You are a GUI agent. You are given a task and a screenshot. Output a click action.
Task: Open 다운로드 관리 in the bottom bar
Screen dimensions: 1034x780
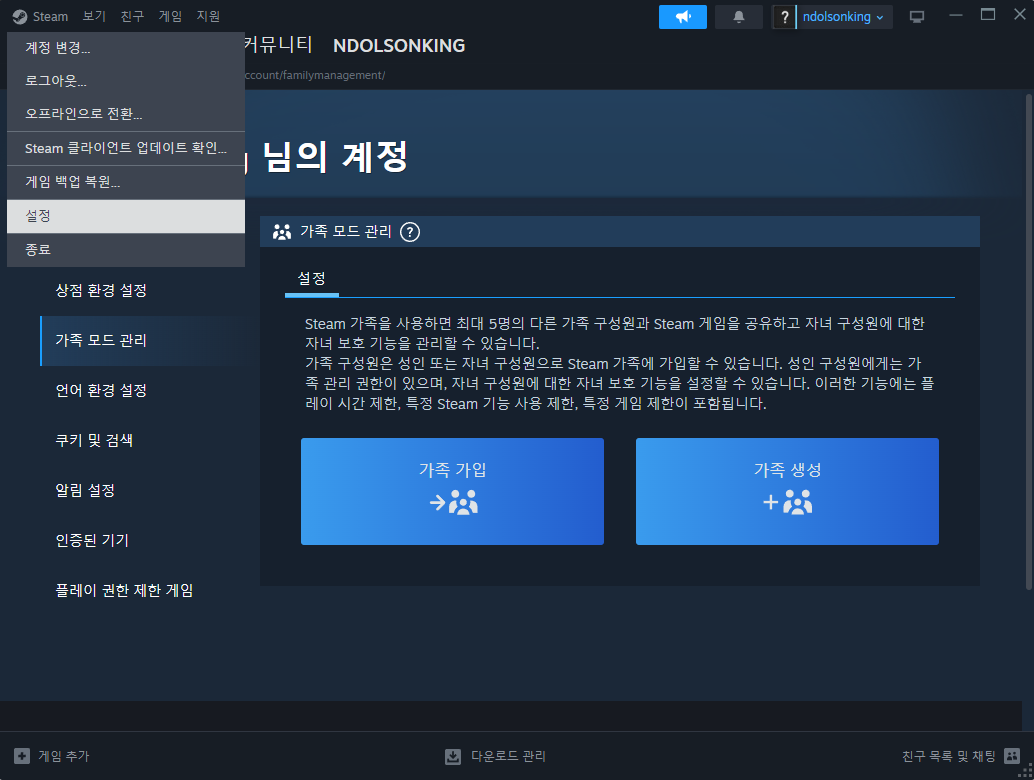508,756
